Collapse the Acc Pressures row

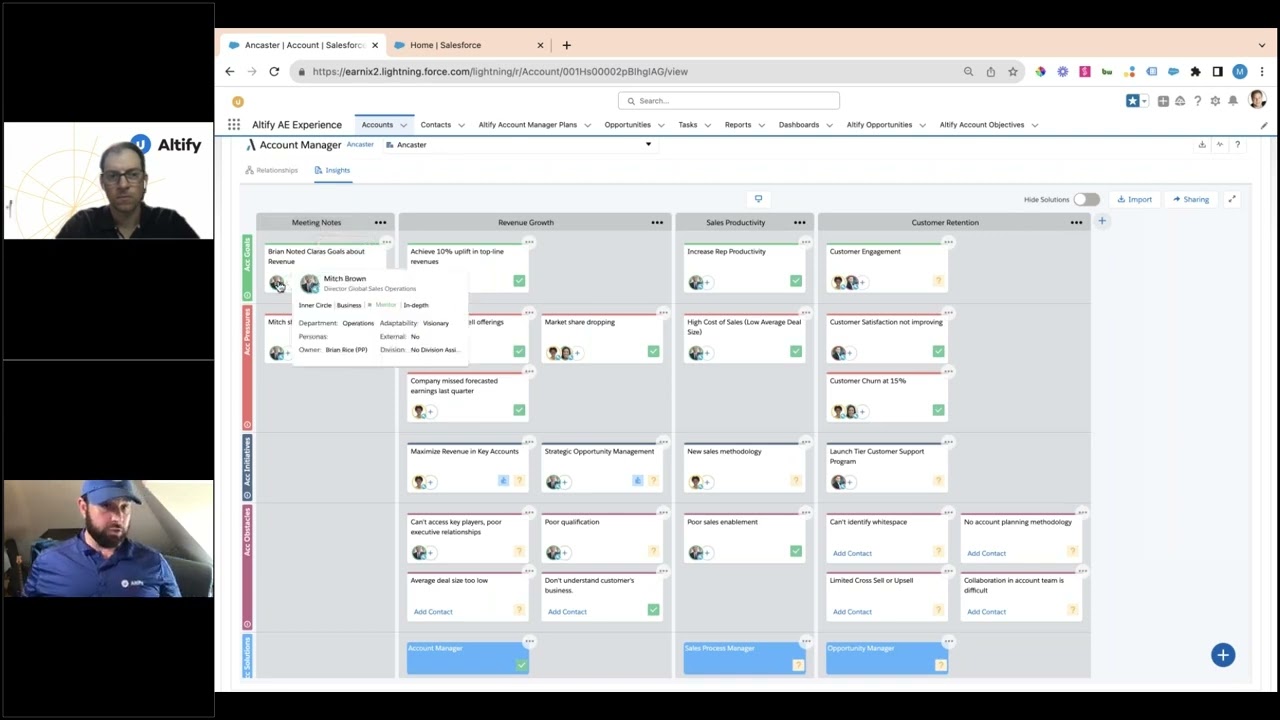point(247,425)
